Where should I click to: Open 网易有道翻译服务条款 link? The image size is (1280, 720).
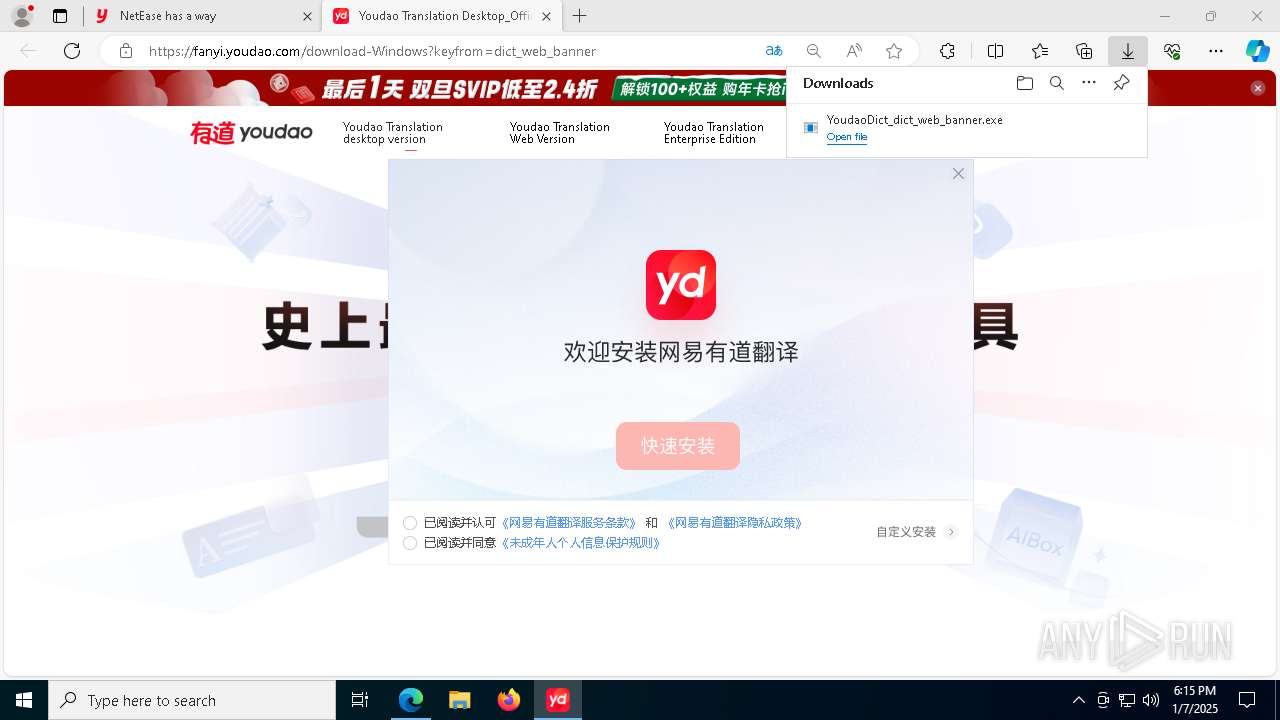point(568,523)
